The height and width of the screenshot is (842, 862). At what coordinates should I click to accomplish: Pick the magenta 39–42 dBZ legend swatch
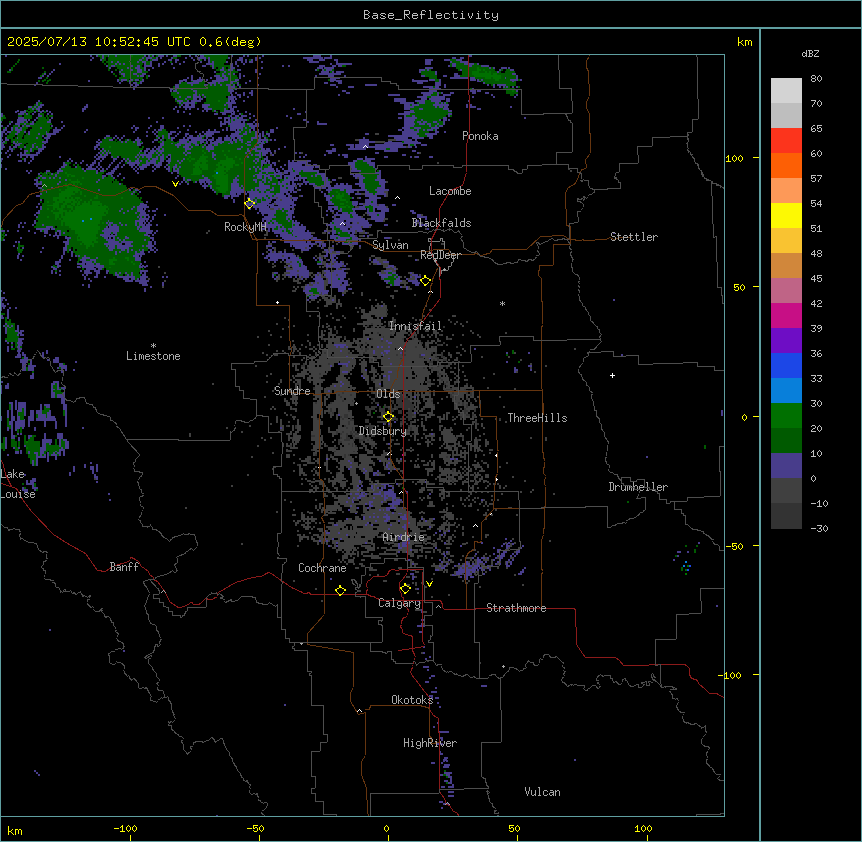[x=786, y=316]
